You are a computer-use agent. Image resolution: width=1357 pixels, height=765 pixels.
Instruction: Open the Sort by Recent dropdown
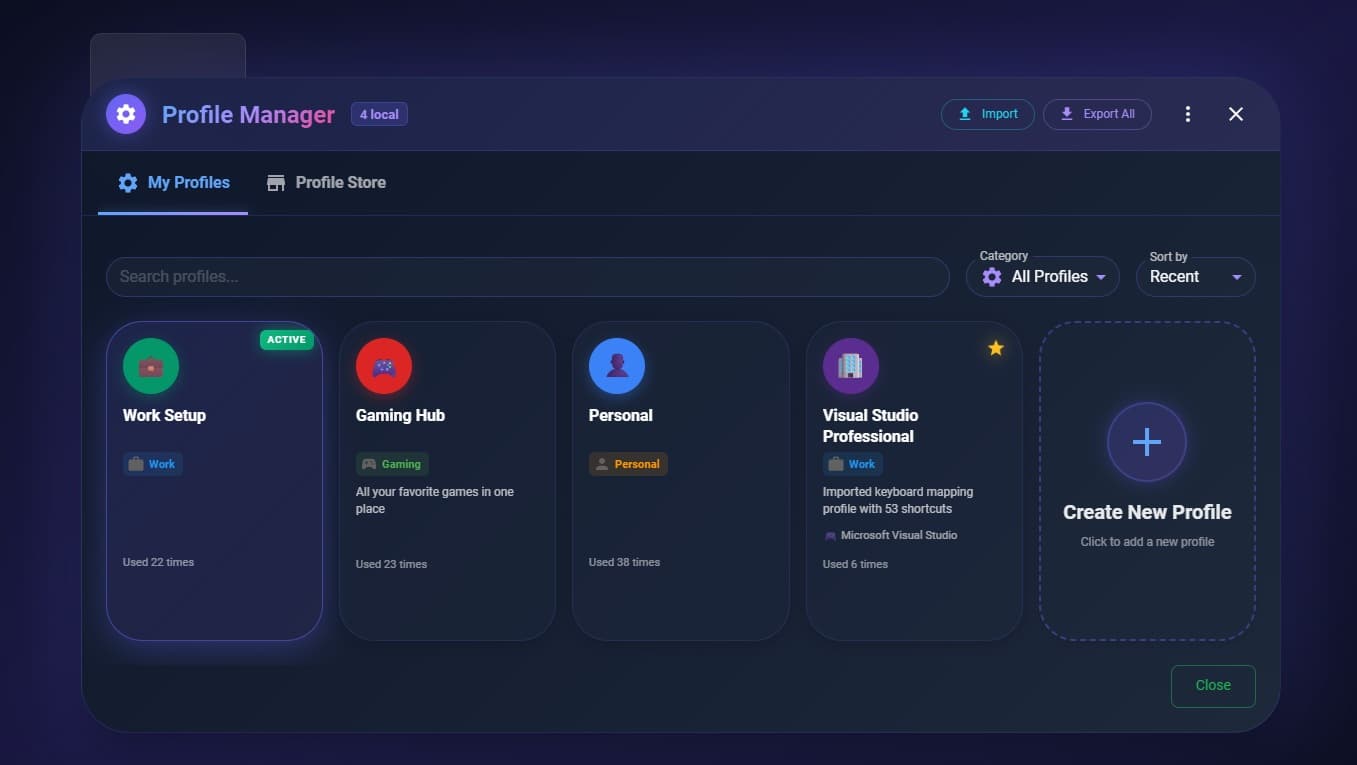click(x=1195, y=276)
